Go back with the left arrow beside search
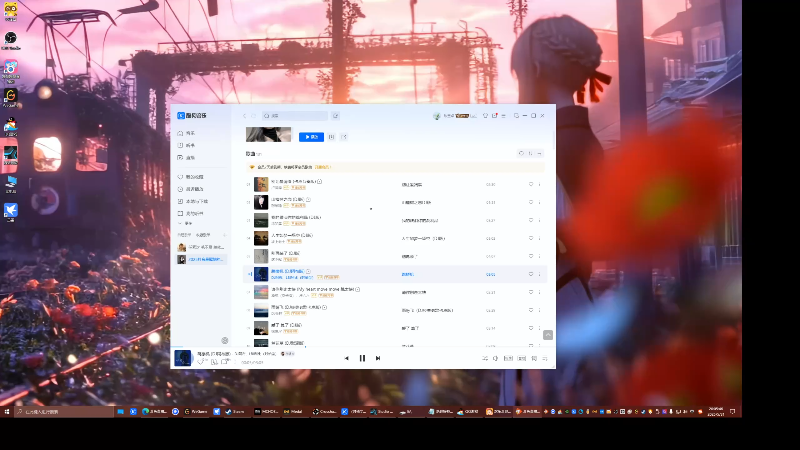This screenshot has width=800, height=450. pyautogui.click(x=244, y=116)
